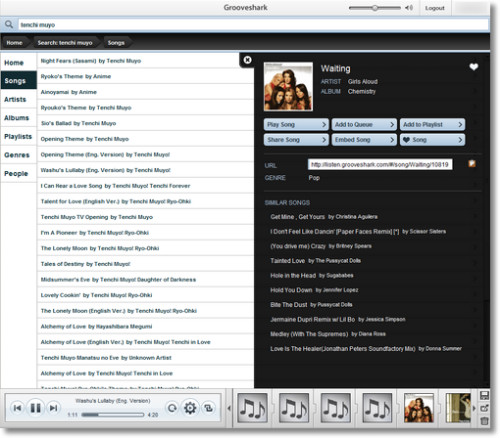Click the Logout button
This screenshot has width=500, height=438.
(435, 8)
